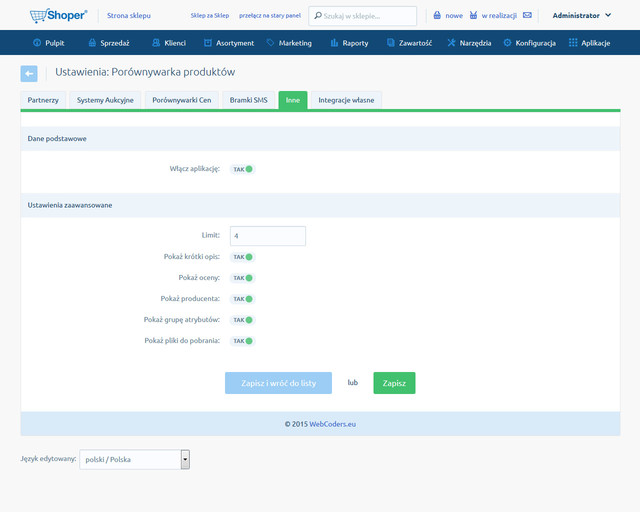Image resolution: width=640 pixels, height=512 pixels.
Task: Click the orders in progress basket icon
Action: (x=473, y=16)
